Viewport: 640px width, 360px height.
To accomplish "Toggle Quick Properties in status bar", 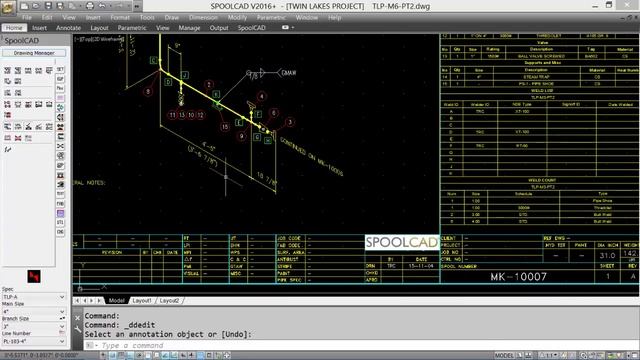I will tap(209, 356).
